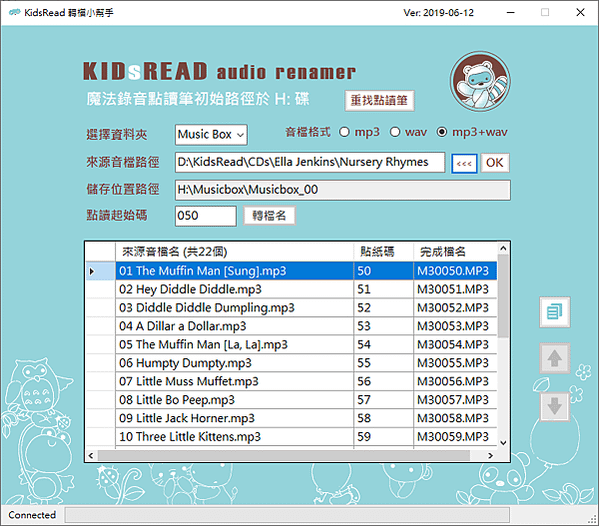Image resolution: width=599 pixels, height=526 pixels.
Task: Select the mp3 audio format option
Action: [x=359, y=132]
